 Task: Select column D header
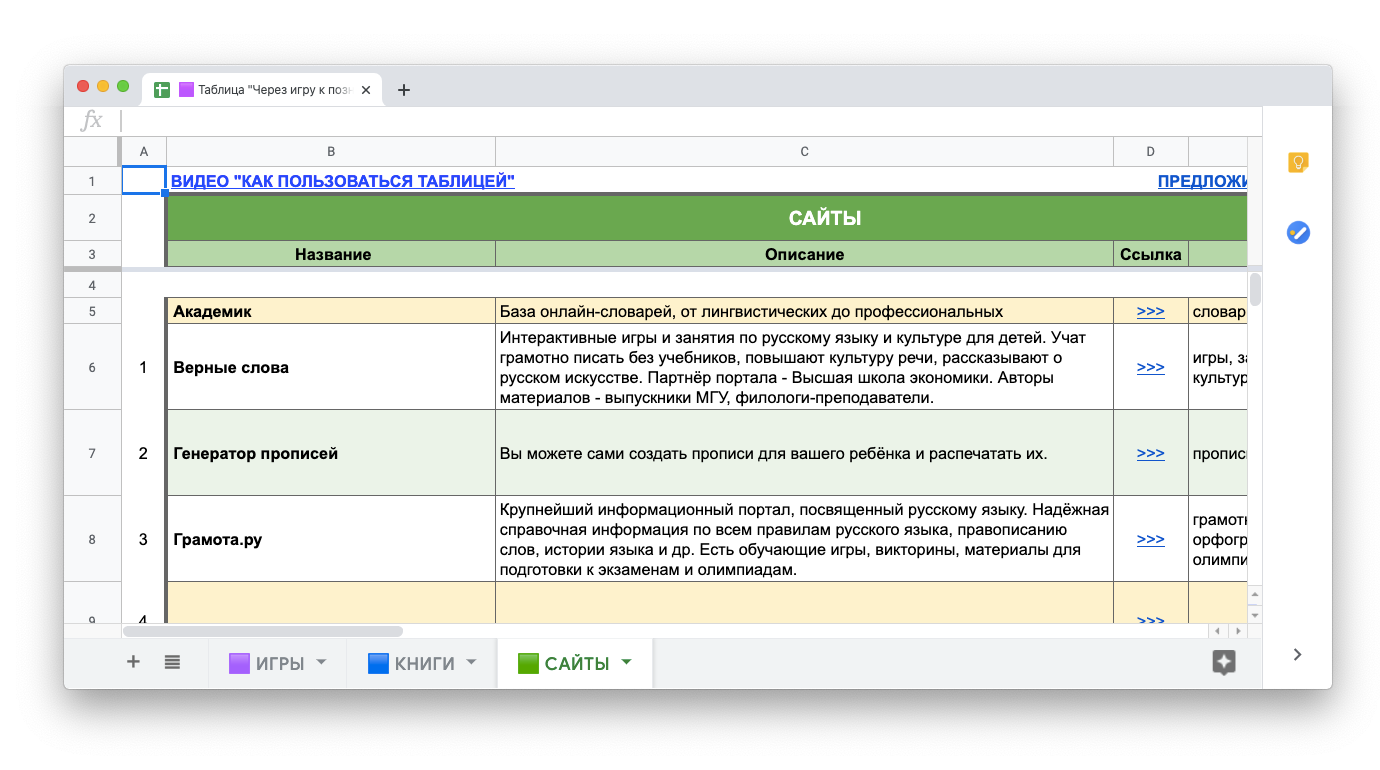1151,152
